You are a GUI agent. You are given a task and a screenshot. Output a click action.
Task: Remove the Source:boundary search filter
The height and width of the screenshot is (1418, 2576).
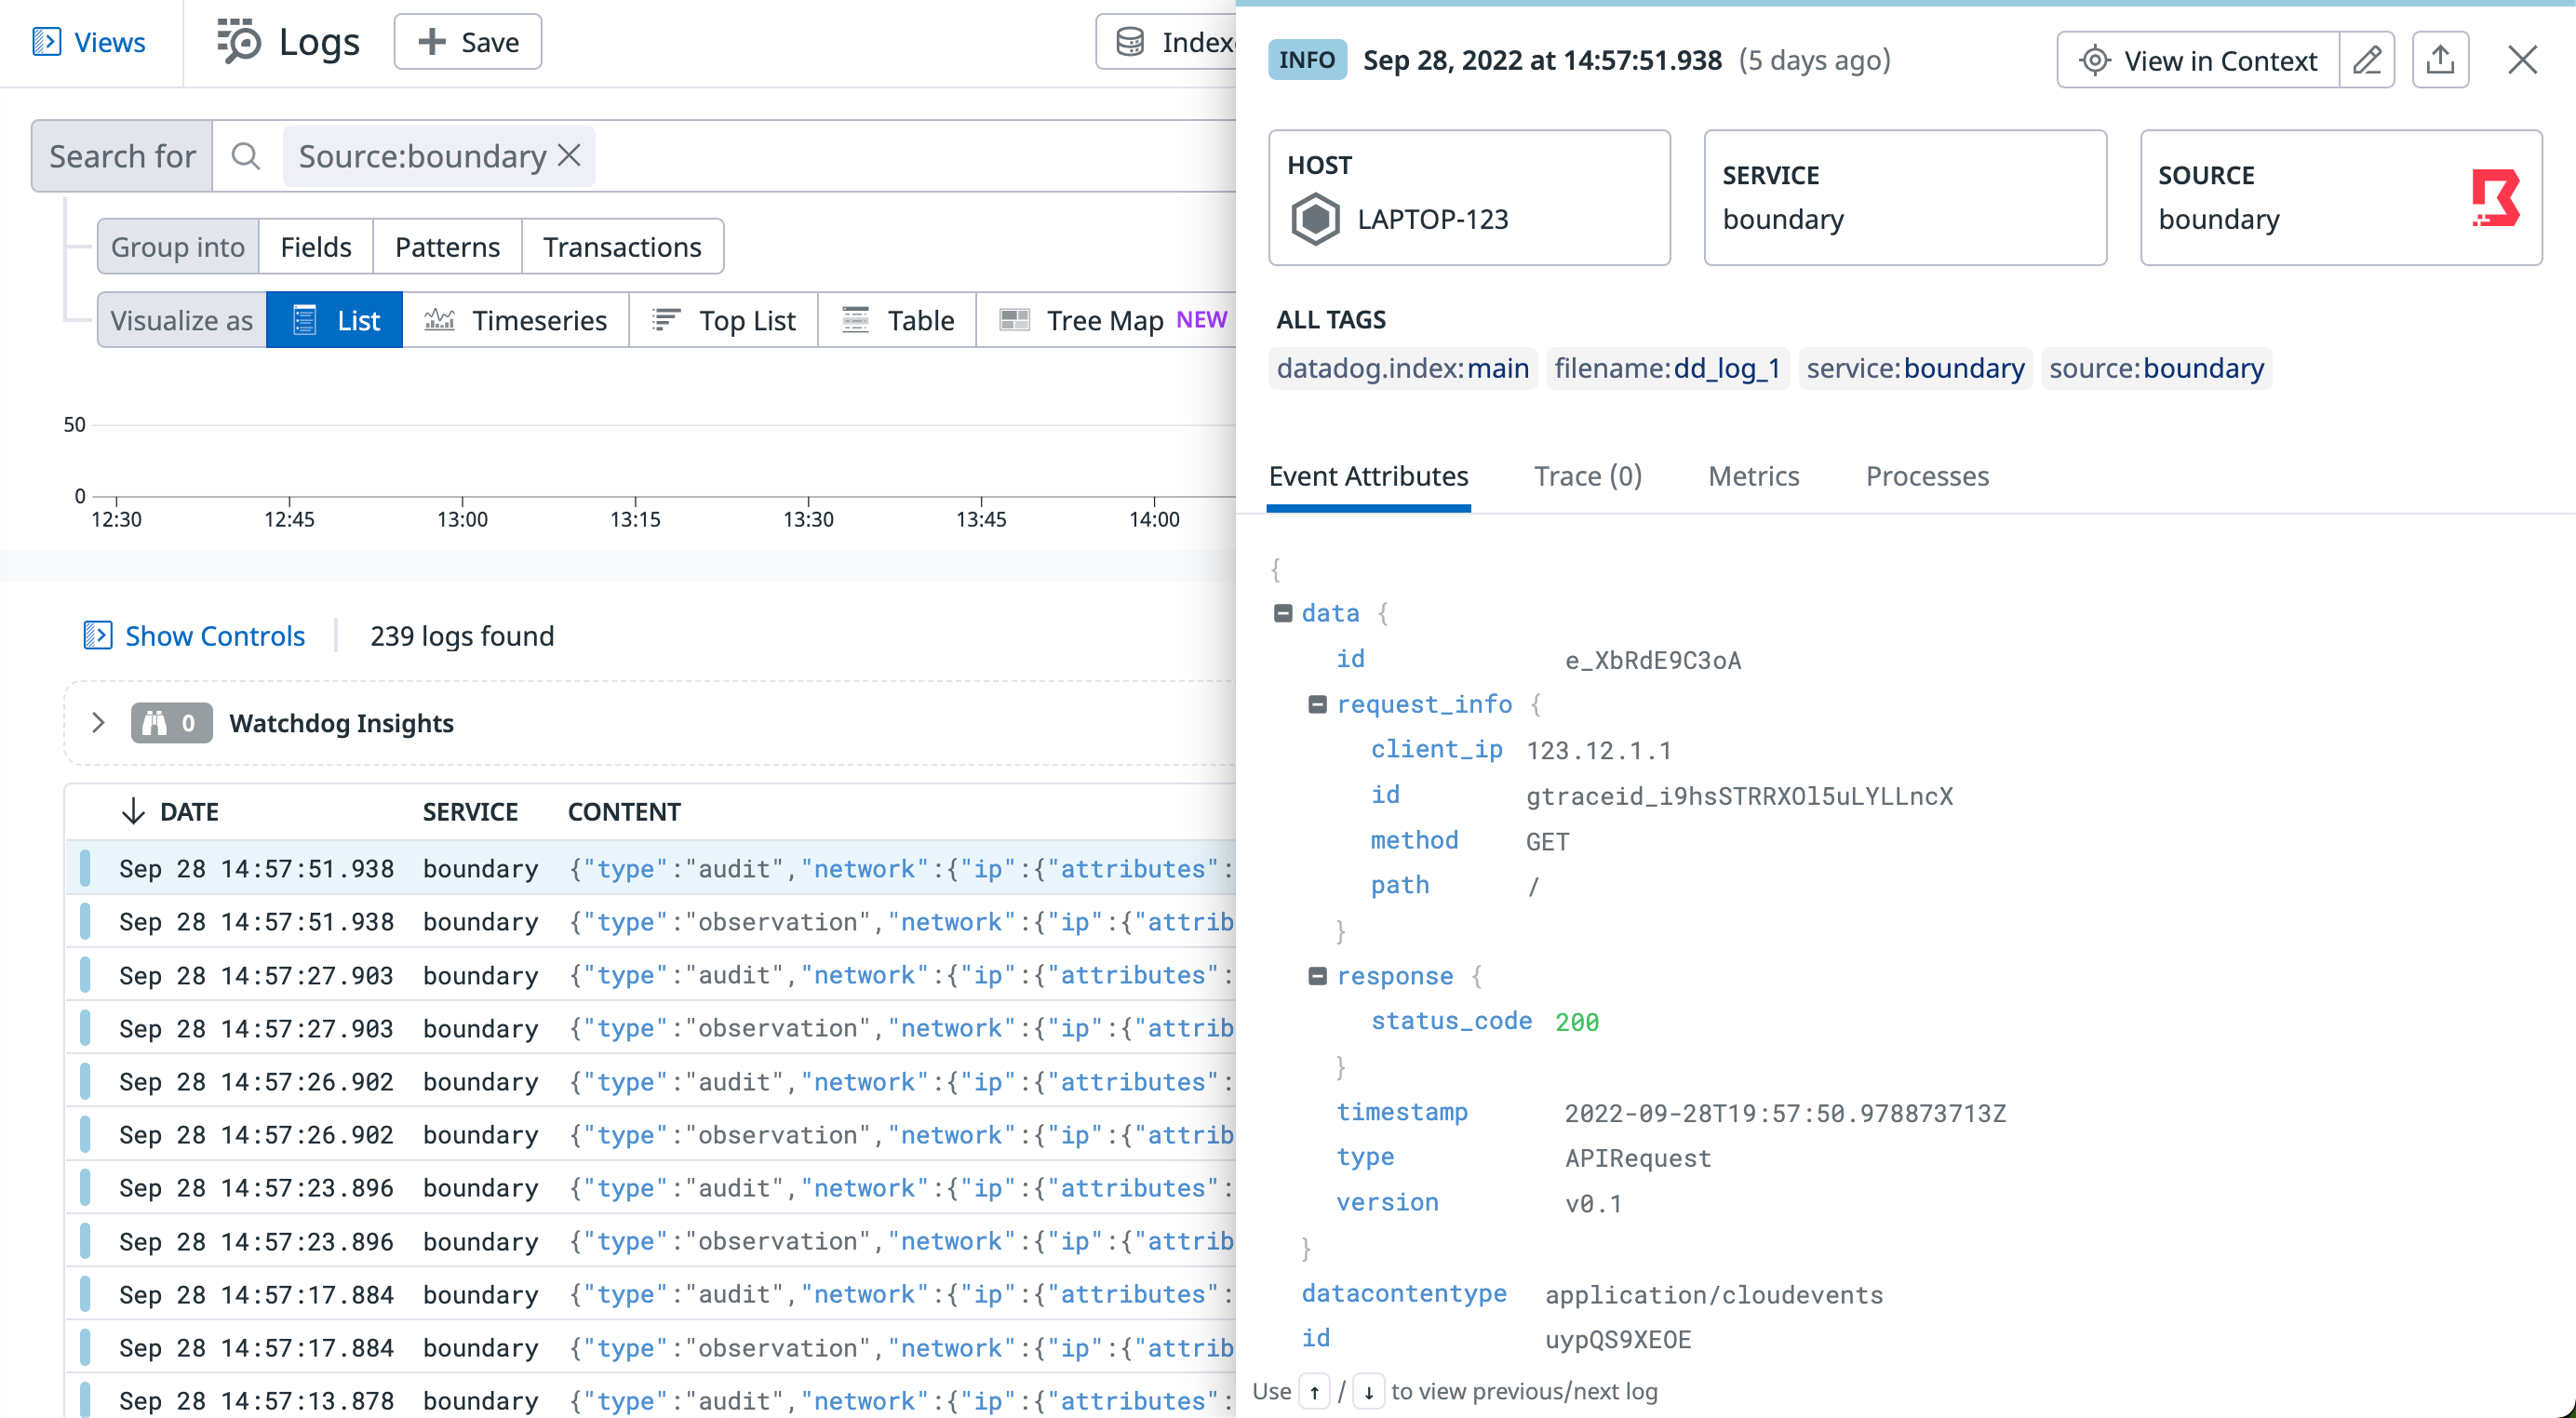[569, 155]
